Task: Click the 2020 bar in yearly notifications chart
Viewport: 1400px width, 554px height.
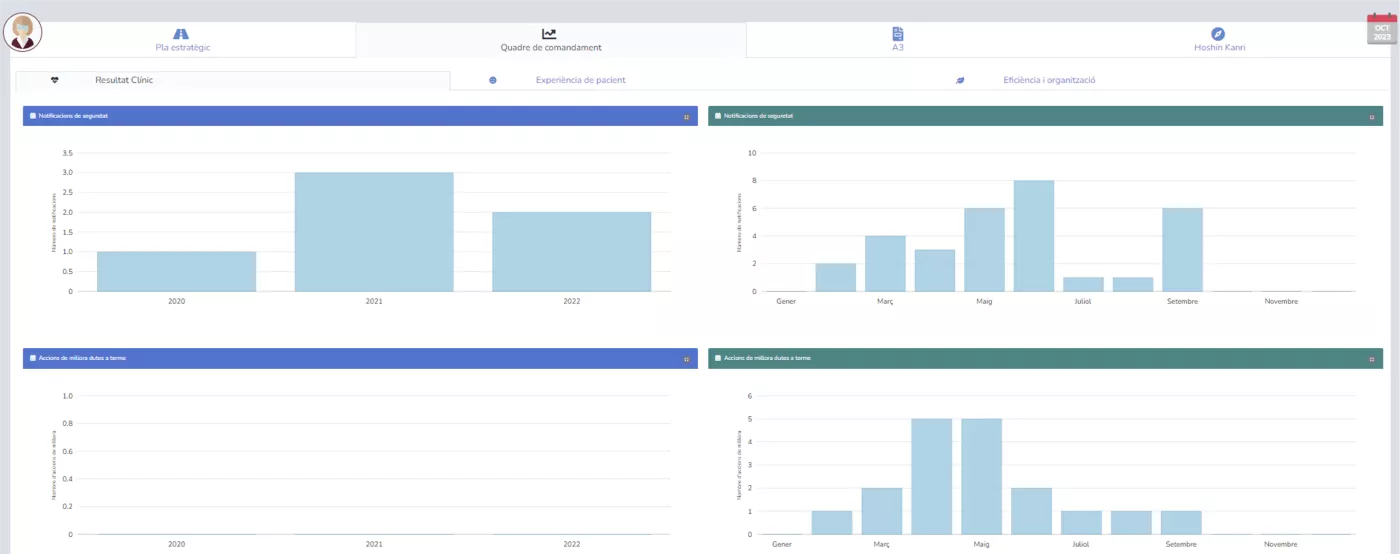Action: pos(176,271)
